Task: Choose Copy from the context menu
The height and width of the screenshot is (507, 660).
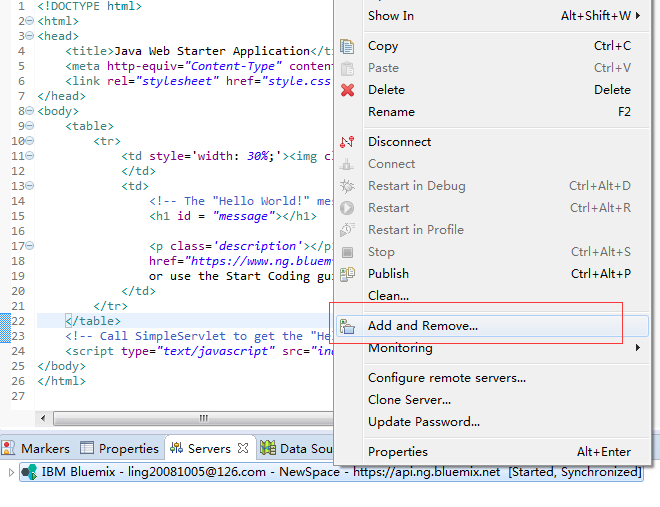Action: tap(492, 46)
